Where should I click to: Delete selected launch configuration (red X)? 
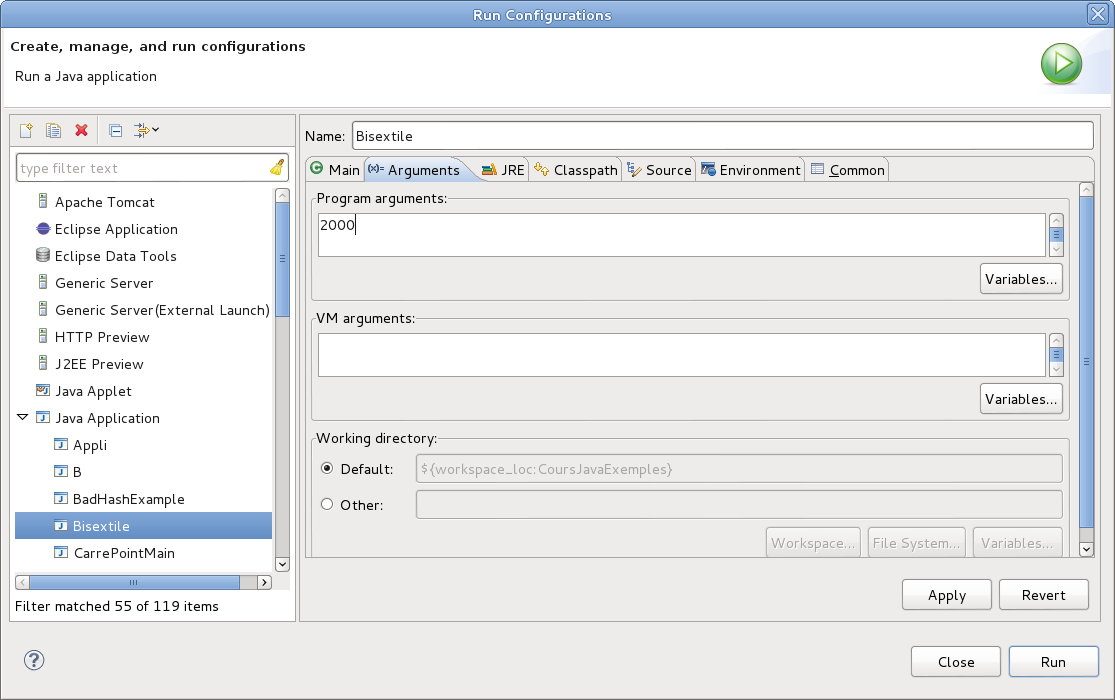(81, 130)
